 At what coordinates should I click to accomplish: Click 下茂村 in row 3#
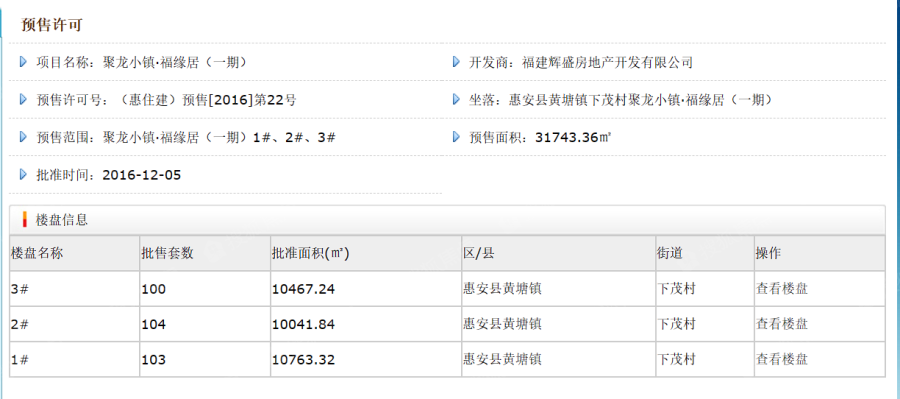(x=677, y=289)
